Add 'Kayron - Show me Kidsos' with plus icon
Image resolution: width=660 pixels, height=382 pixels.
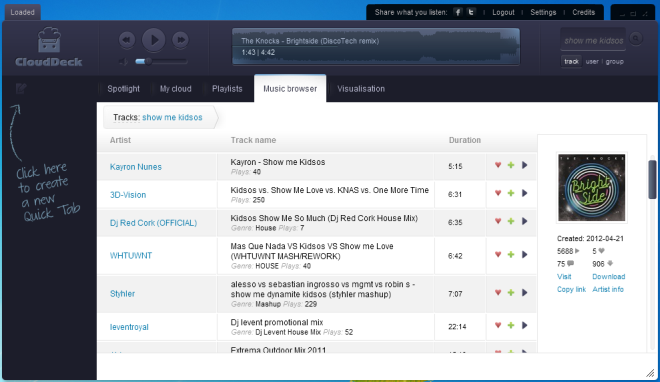[x=511, y=165]
